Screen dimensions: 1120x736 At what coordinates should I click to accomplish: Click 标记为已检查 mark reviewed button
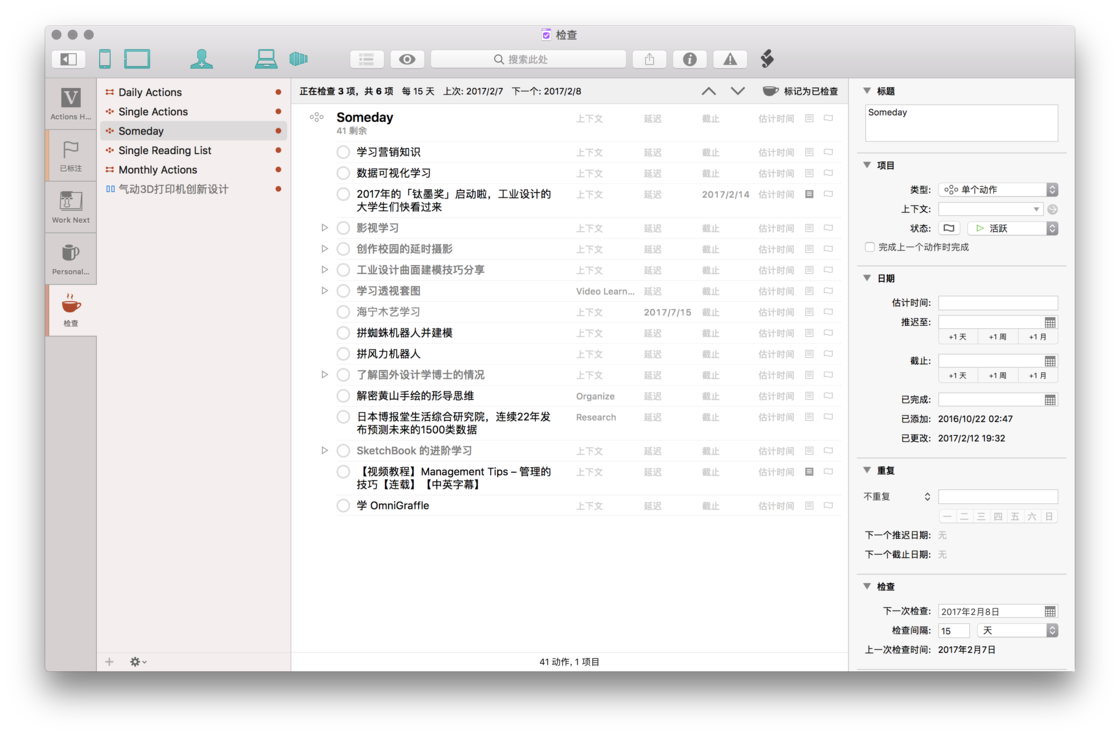point(800,91)
